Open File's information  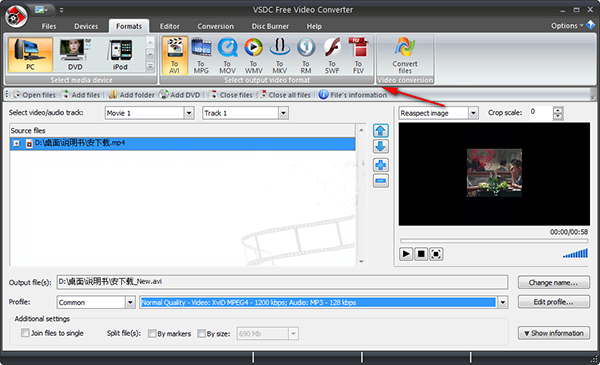353,95
